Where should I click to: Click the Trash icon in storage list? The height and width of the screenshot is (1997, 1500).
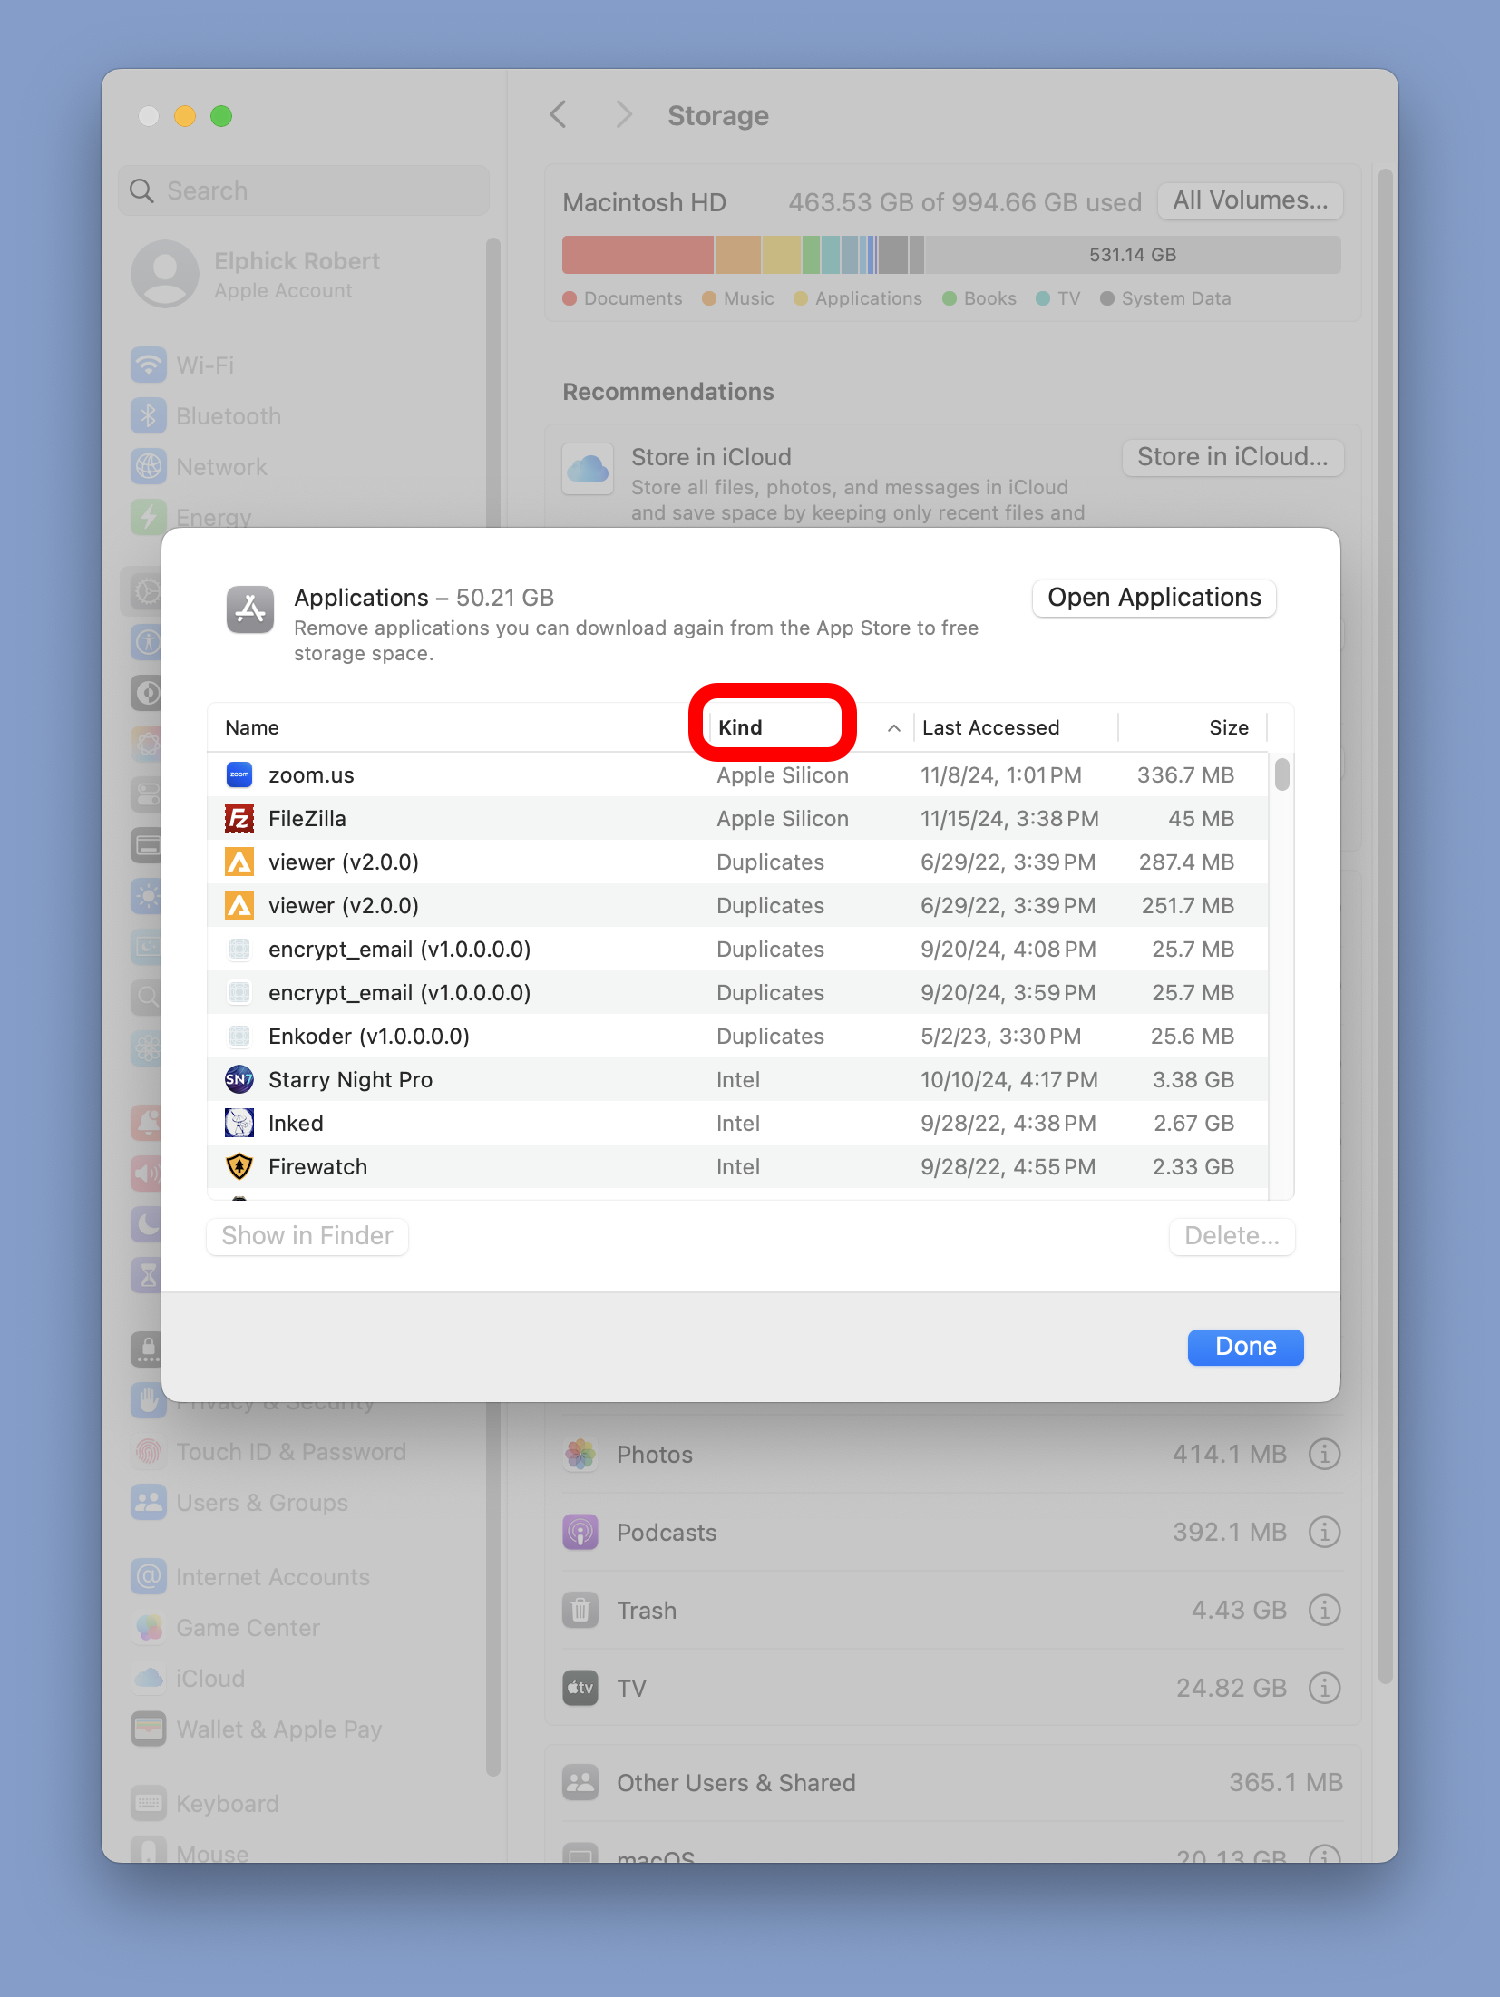tap(580, 1610)
